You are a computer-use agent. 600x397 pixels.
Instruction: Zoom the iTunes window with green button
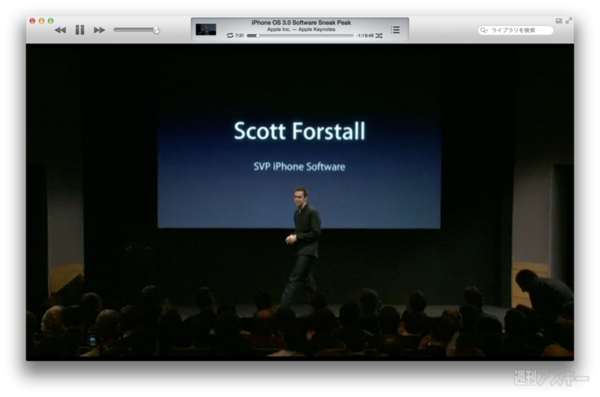click(x=51, y=21)
